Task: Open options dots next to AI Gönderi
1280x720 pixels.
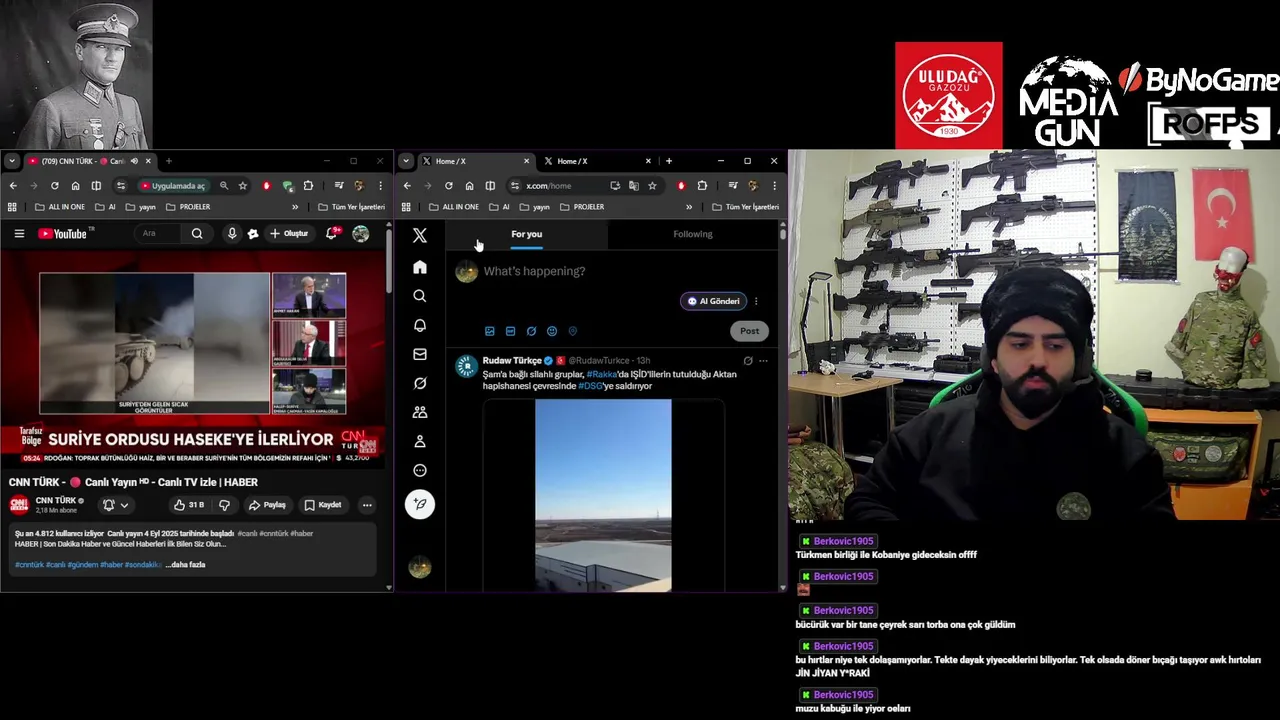Action: 756,301
